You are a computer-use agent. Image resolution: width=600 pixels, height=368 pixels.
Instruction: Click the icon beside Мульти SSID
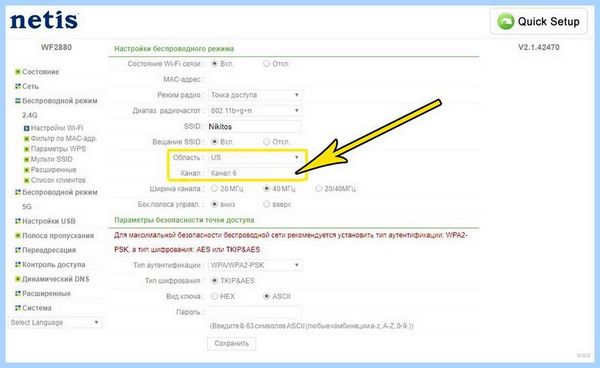26,159
